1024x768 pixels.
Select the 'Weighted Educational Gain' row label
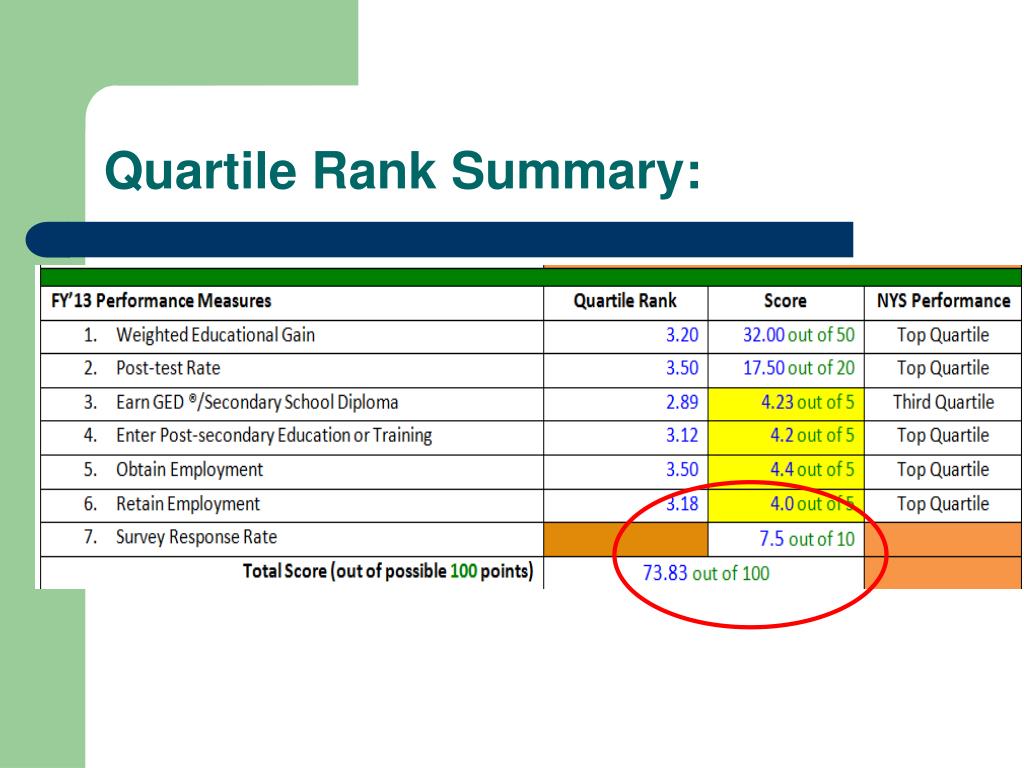[216, 335]
